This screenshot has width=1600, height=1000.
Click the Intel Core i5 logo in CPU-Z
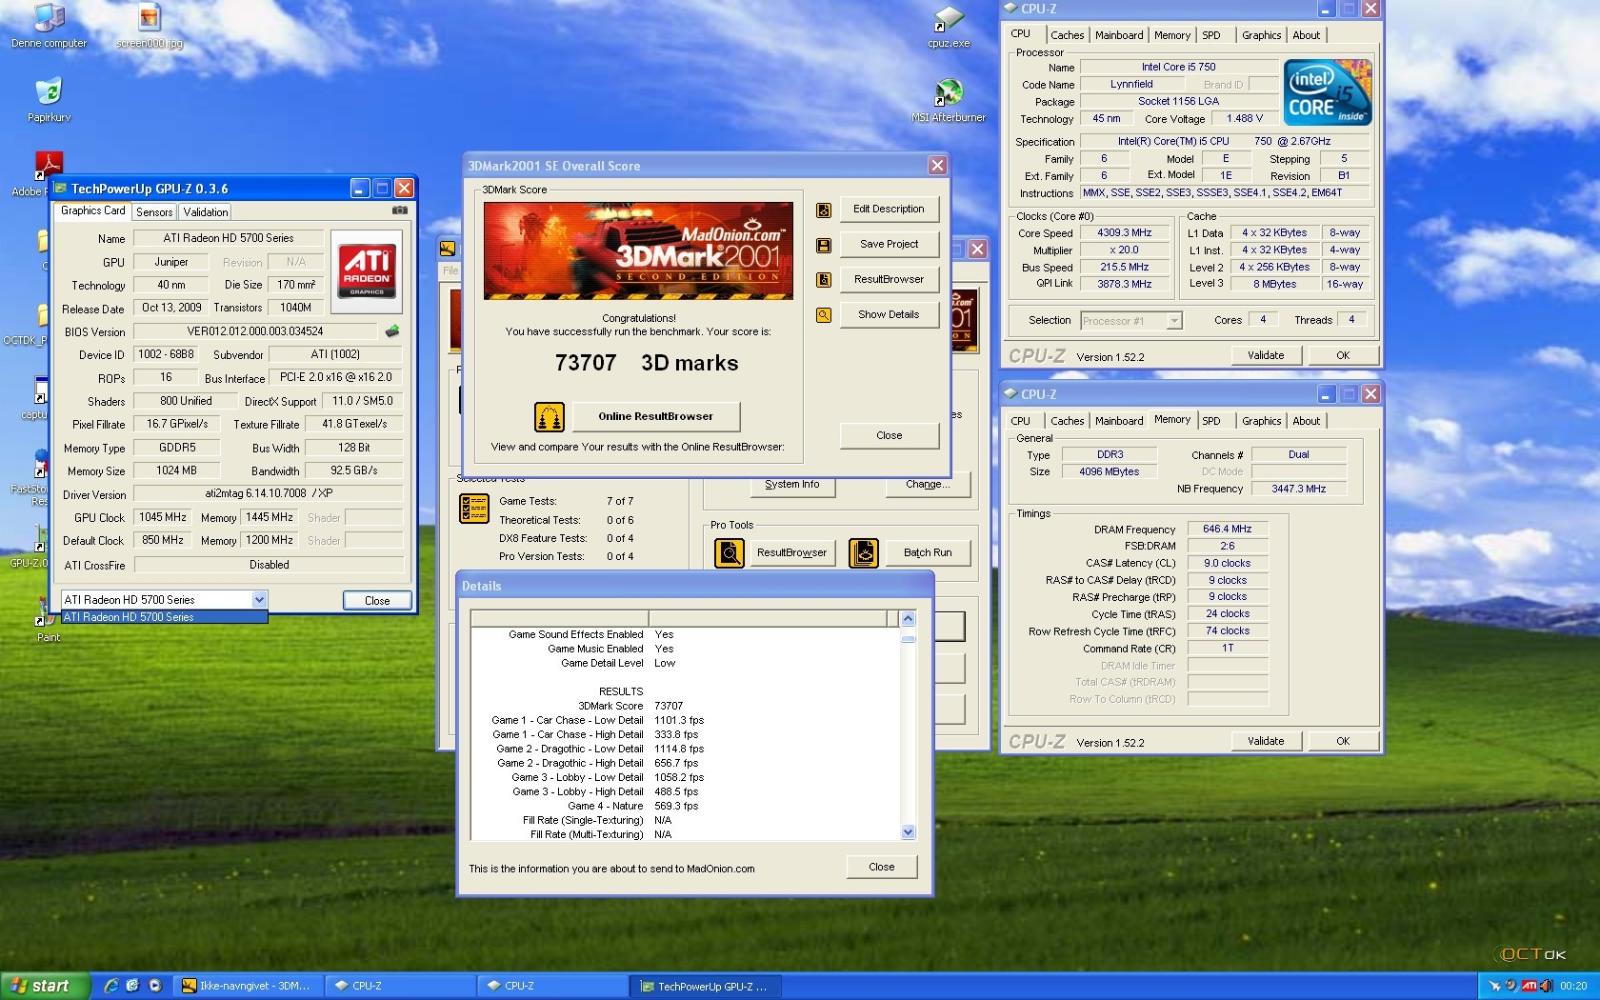pyautogui.click(x=1328, y=92)
